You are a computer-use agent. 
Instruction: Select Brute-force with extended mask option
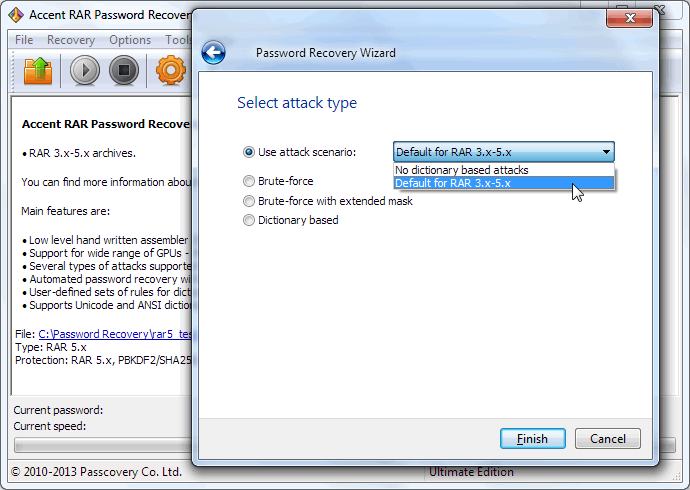(x=249, y=201)
